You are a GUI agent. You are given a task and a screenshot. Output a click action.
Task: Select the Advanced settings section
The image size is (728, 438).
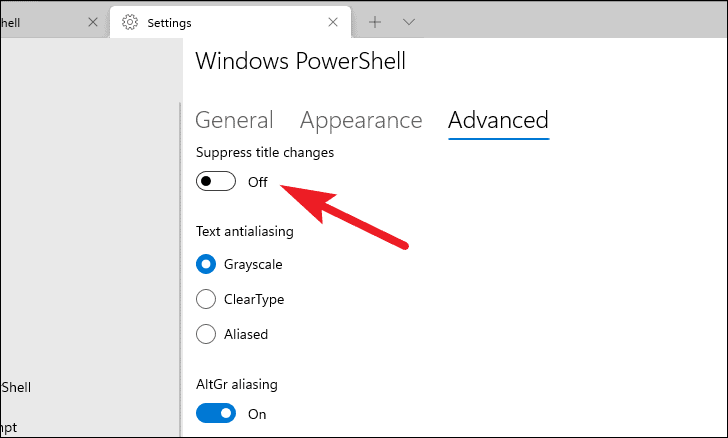coord(498,120)
